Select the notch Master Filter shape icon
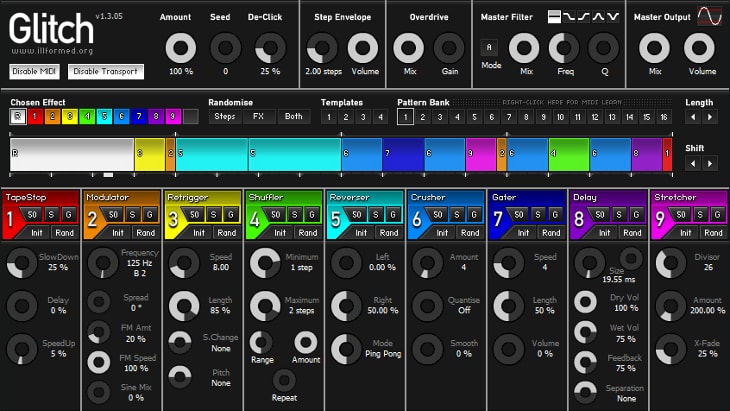Screen dimensions: 730x411 click(613, 17)
